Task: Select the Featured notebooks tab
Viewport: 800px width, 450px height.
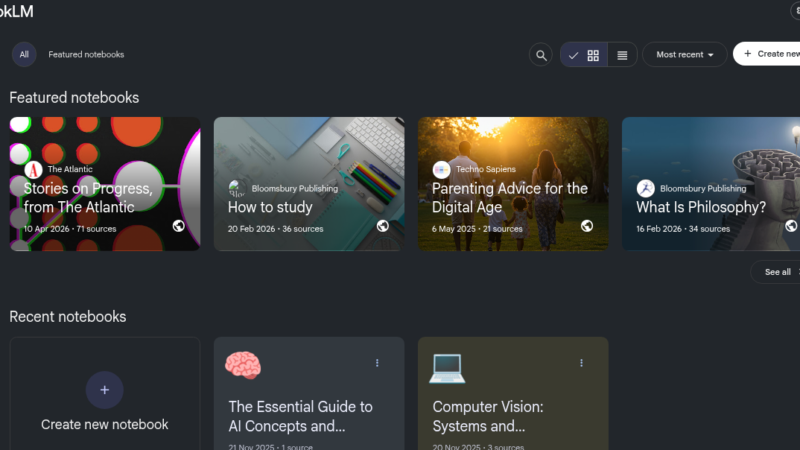Action: coord(86,55)
